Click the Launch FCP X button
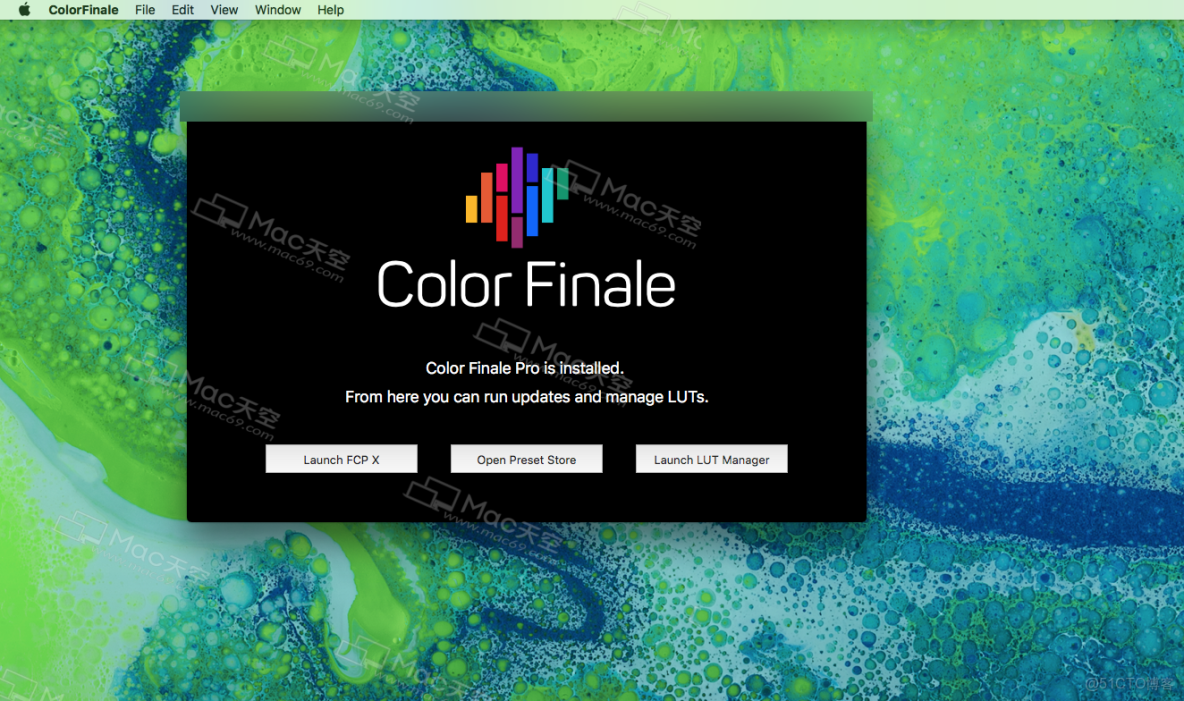 coord(341,459)
